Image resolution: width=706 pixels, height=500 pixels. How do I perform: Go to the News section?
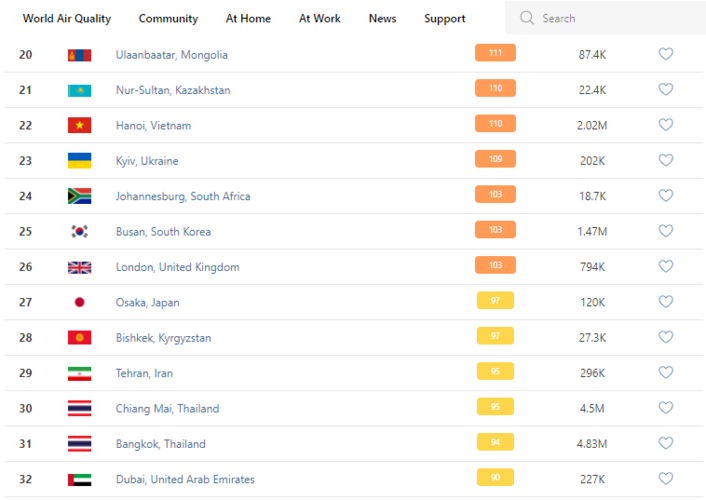tap(382, 18)
